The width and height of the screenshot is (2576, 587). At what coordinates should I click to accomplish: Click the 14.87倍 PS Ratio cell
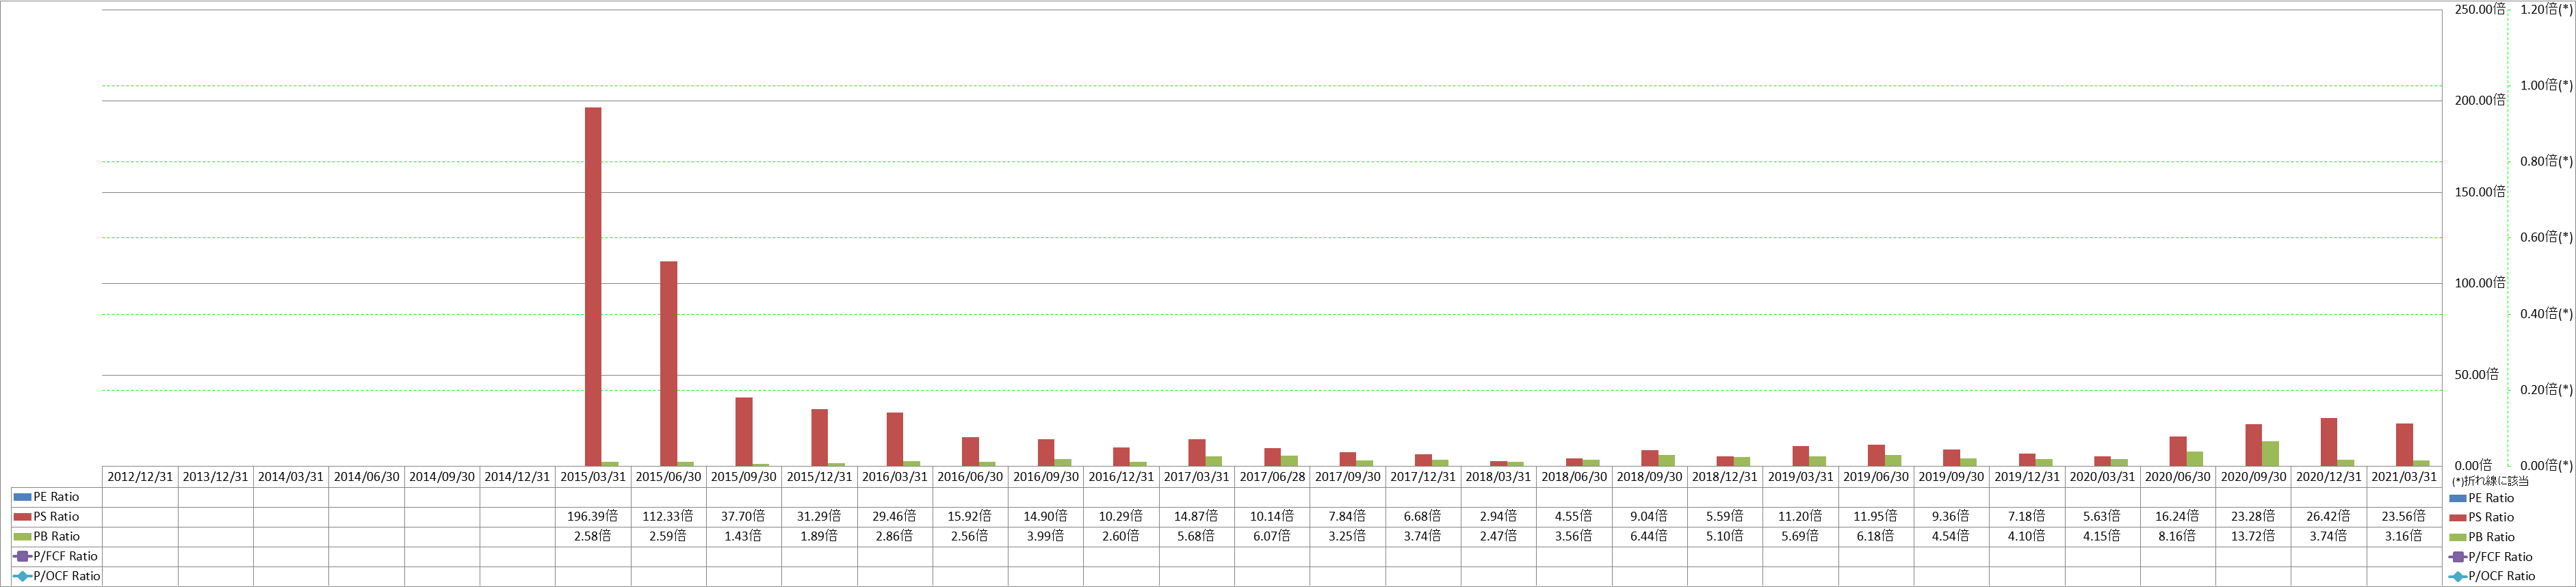(1197, 517)
